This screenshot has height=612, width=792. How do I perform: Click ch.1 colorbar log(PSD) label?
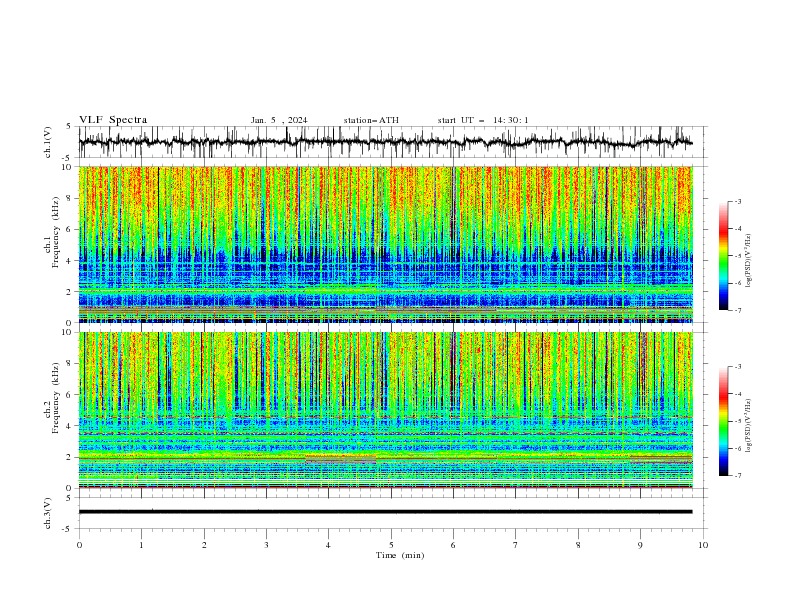(x=748, y=261)
